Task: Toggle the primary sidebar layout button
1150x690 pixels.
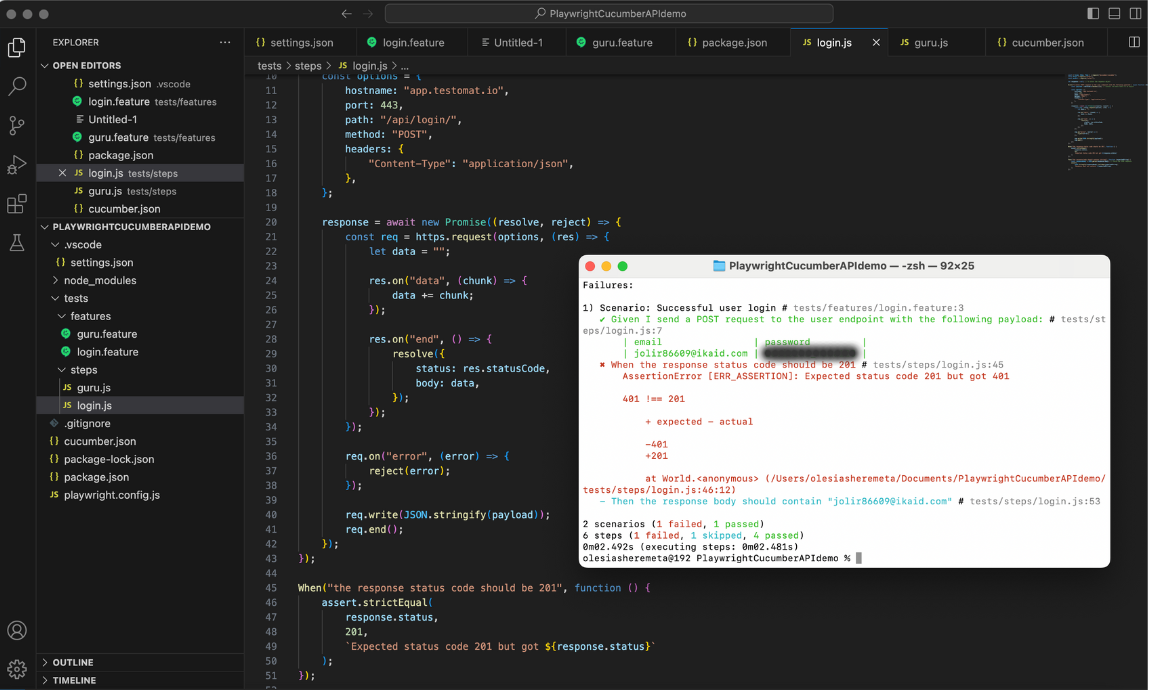Action: tap(1093, 14)
